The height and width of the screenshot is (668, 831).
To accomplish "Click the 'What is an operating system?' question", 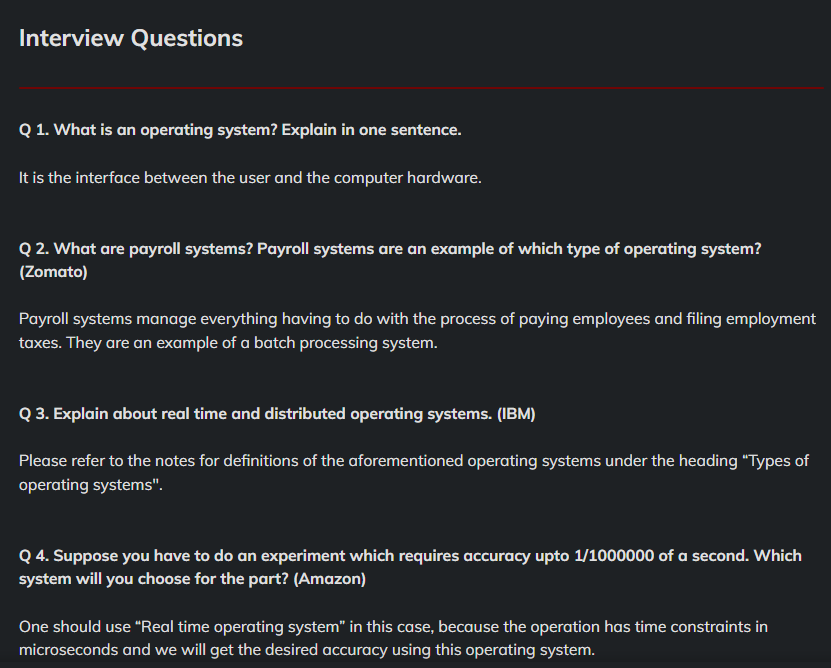I will pos(165,130).
